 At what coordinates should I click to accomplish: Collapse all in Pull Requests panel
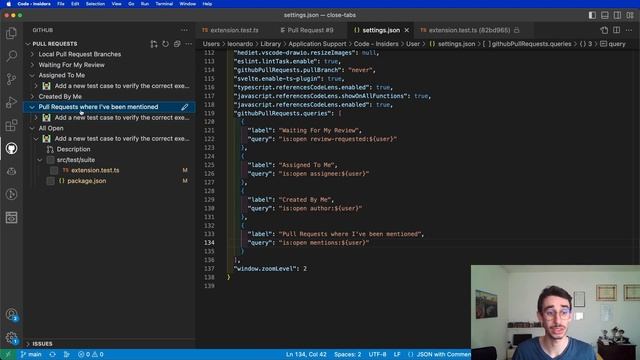click(x=177, y=44)
